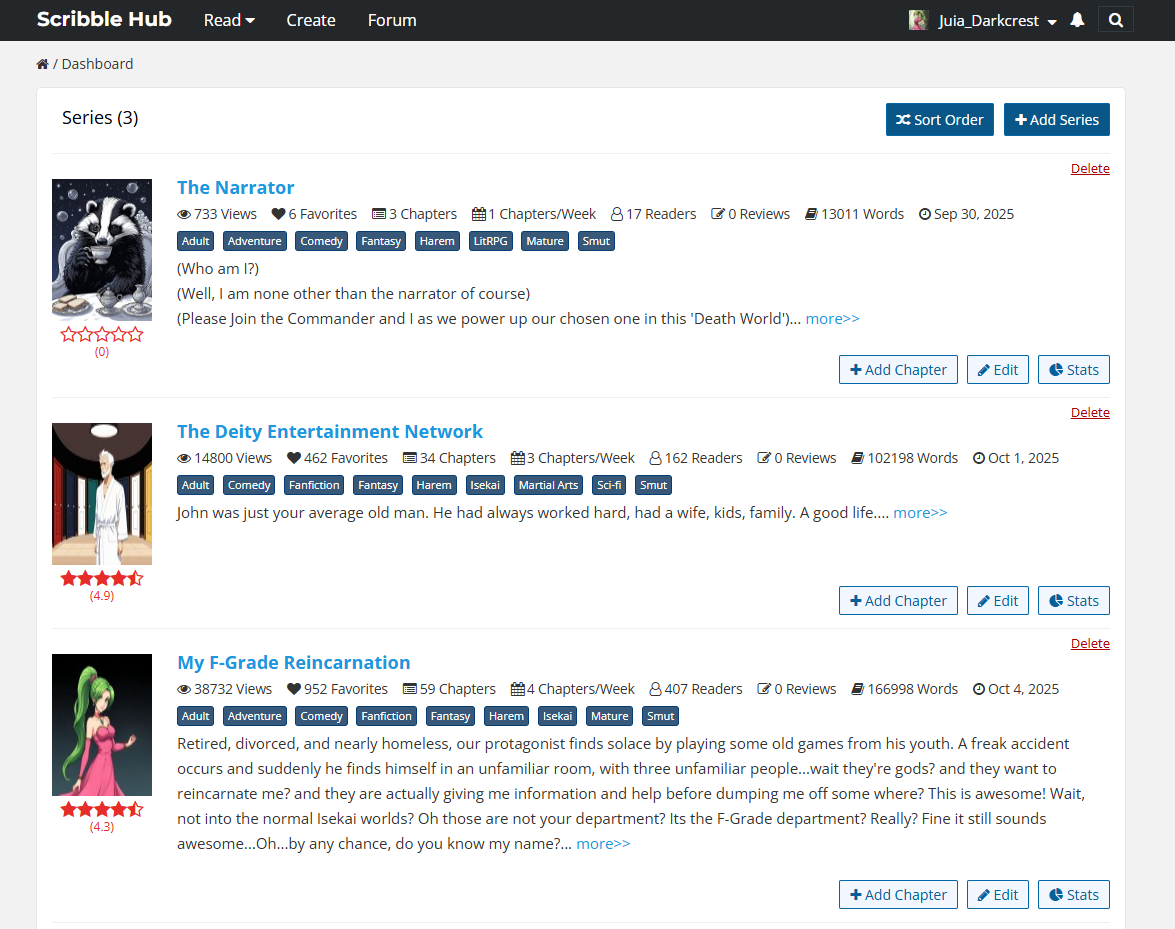The image size is (1175, 929).
Task: Click the star rating under The Narrator
Action: [x=102, y=334]
